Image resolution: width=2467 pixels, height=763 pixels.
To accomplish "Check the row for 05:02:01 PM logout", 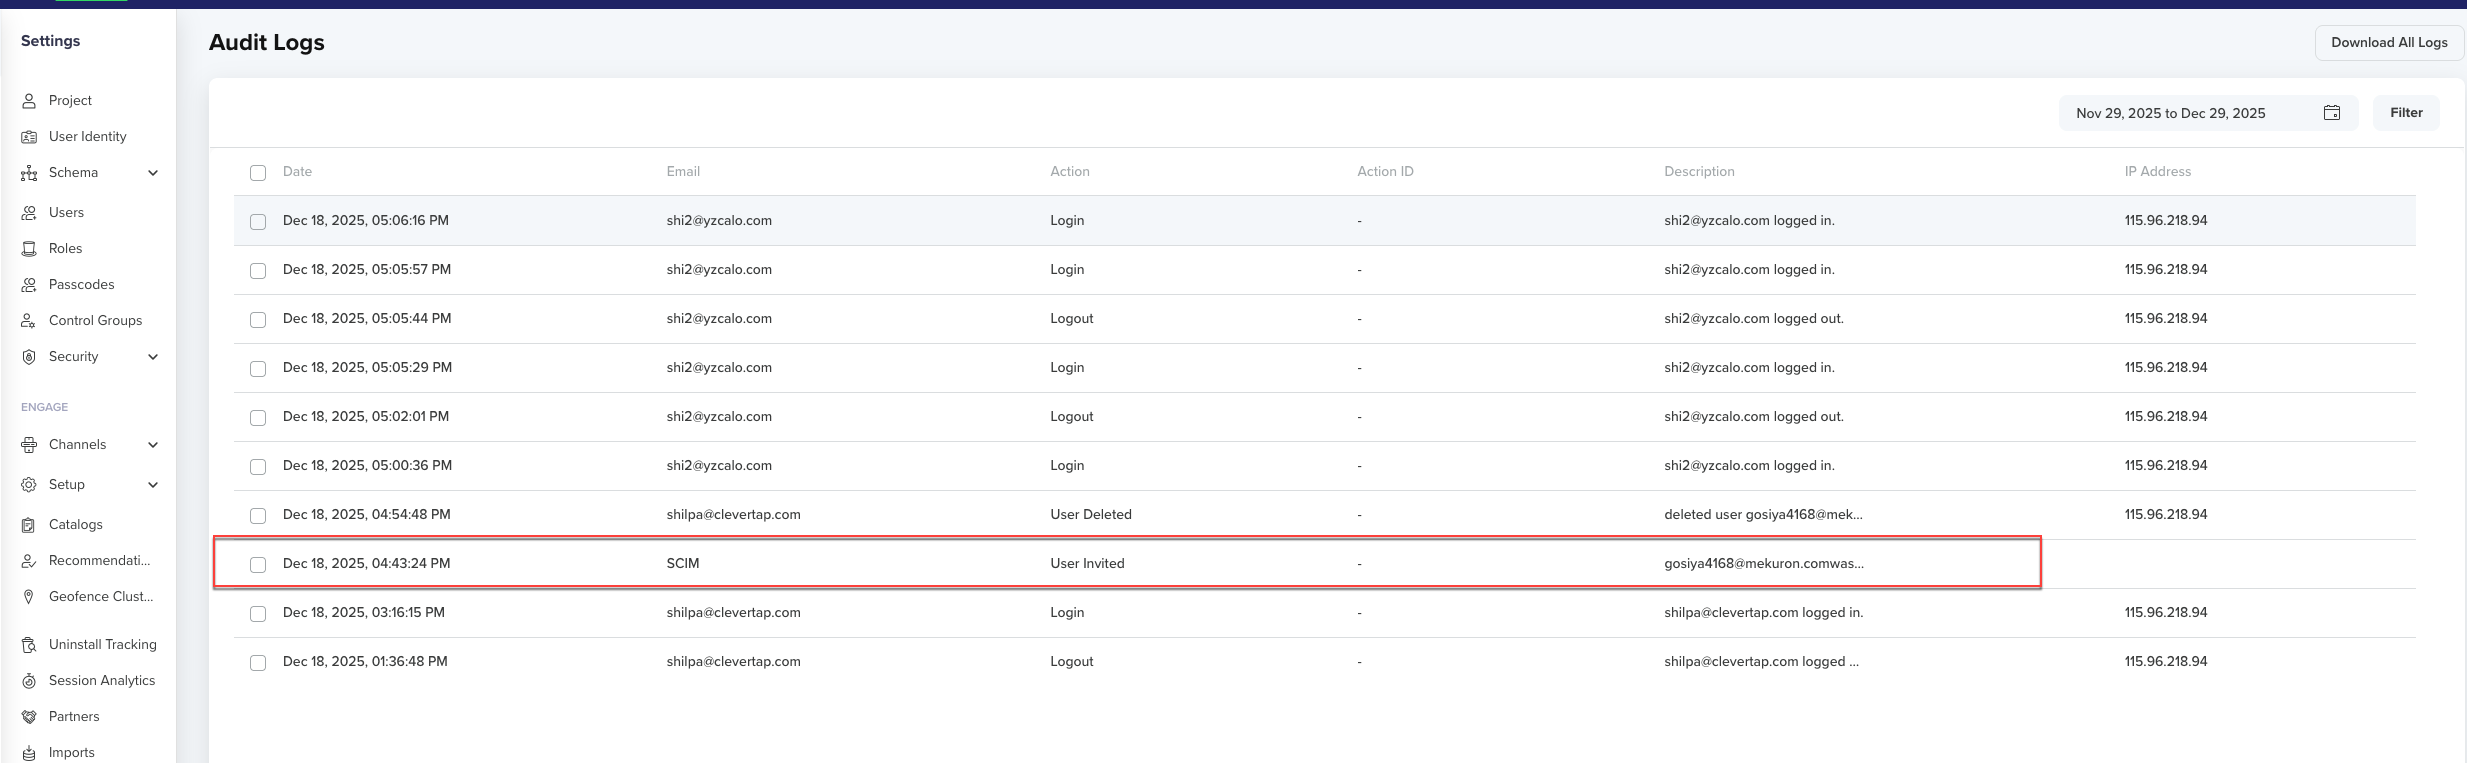I will (x=258, y=418).
